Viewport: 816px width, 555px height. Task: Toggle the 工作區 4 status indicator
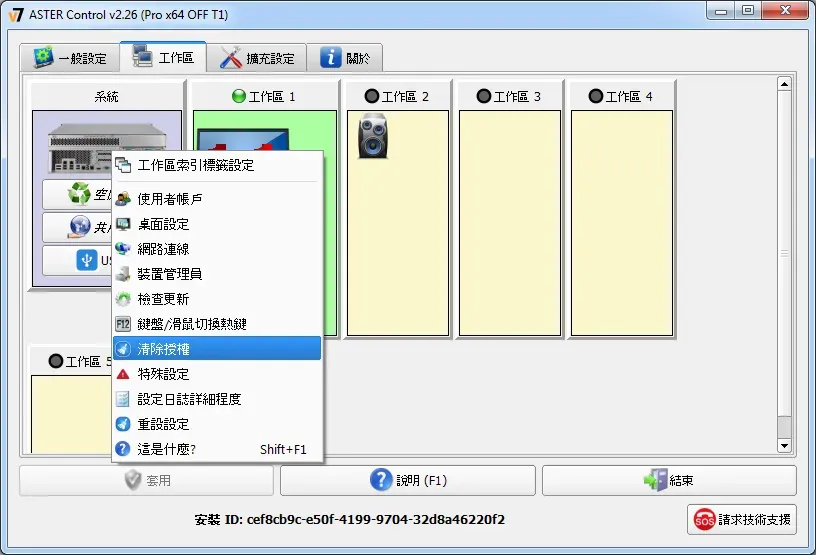(x=595, y=96)
